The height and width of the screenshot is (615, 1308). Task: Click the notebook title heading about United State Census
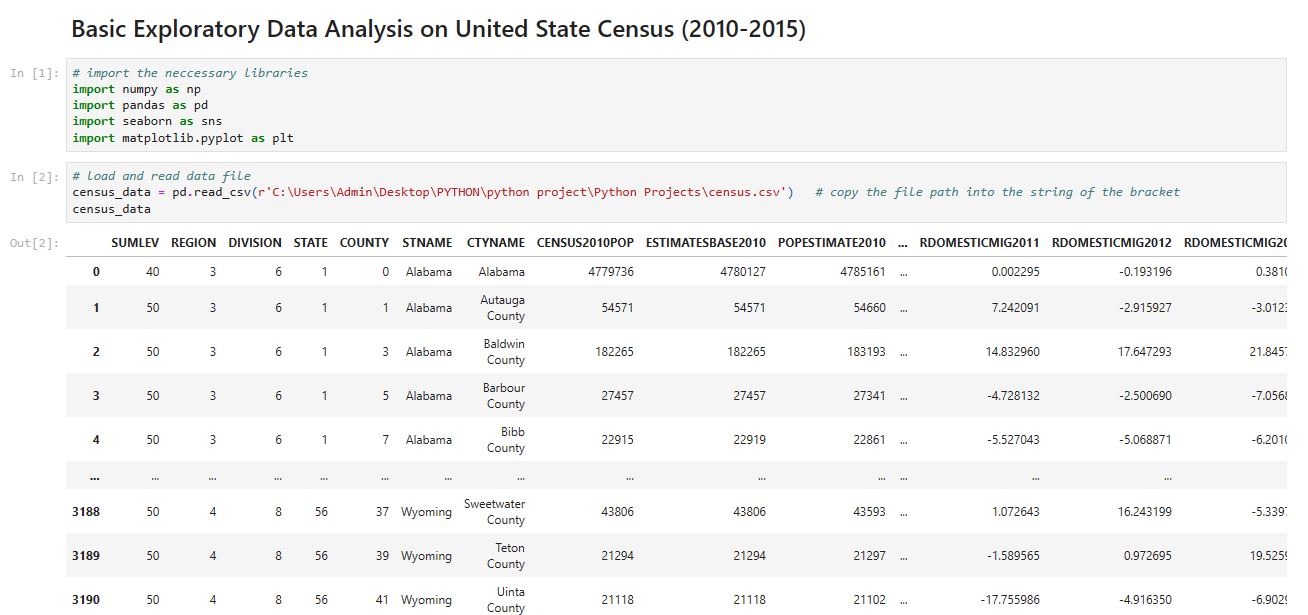pos(438,29)
